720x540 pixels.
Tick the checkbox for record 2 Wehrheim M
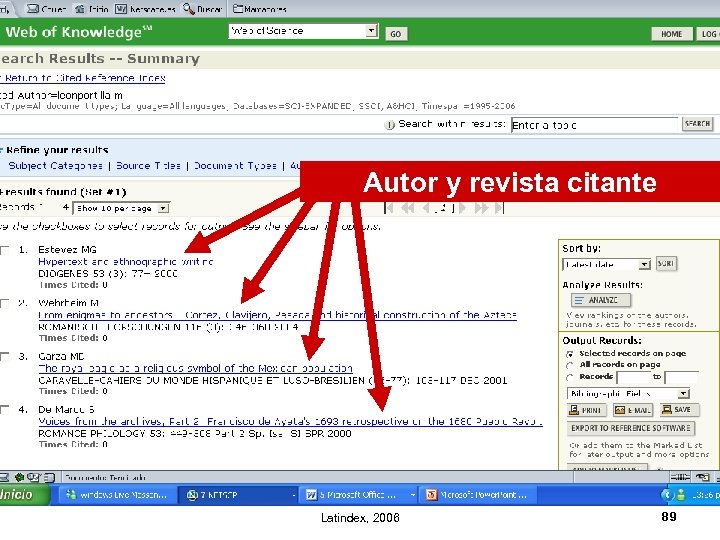(5, 304)
